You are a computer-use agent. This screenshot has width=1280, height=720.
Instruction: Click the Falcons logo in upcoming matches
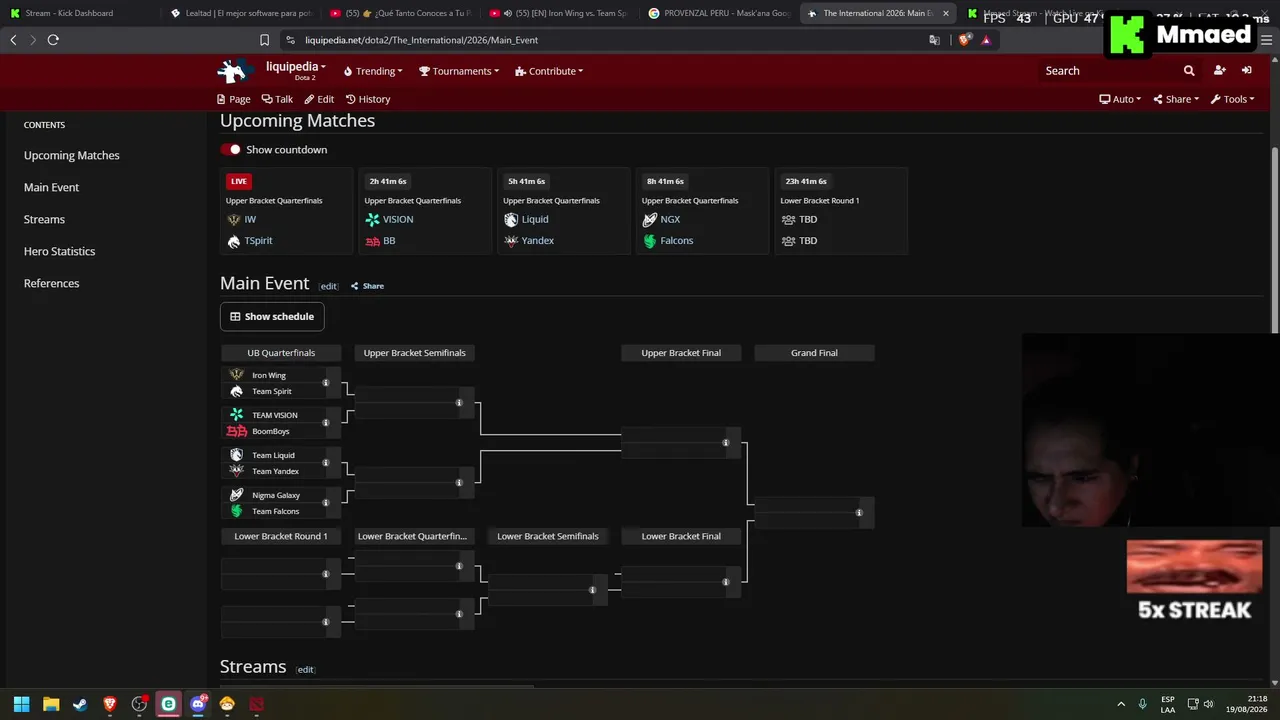650,241
